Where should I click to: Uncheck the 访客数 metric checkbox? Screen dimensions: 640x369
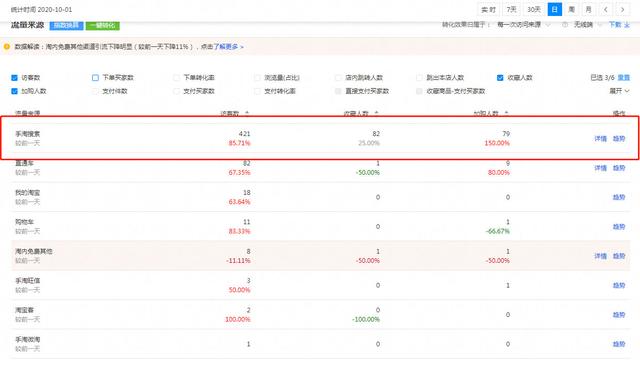(14, 78)
